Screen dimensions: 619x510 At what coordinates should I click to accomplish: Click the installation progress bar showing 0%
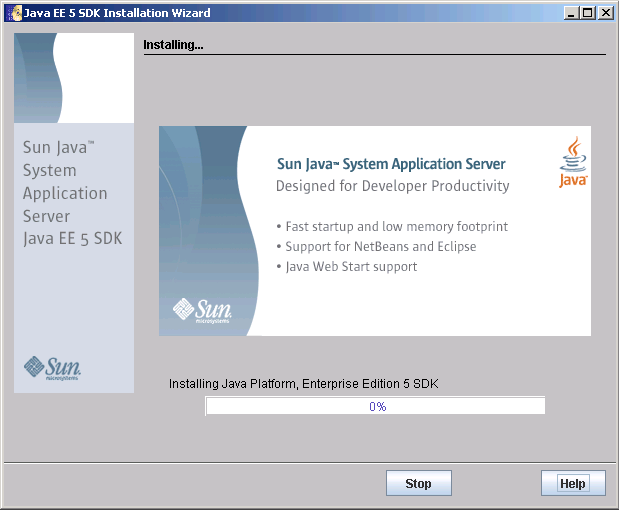pyautogui.click(x=375, y=406)
